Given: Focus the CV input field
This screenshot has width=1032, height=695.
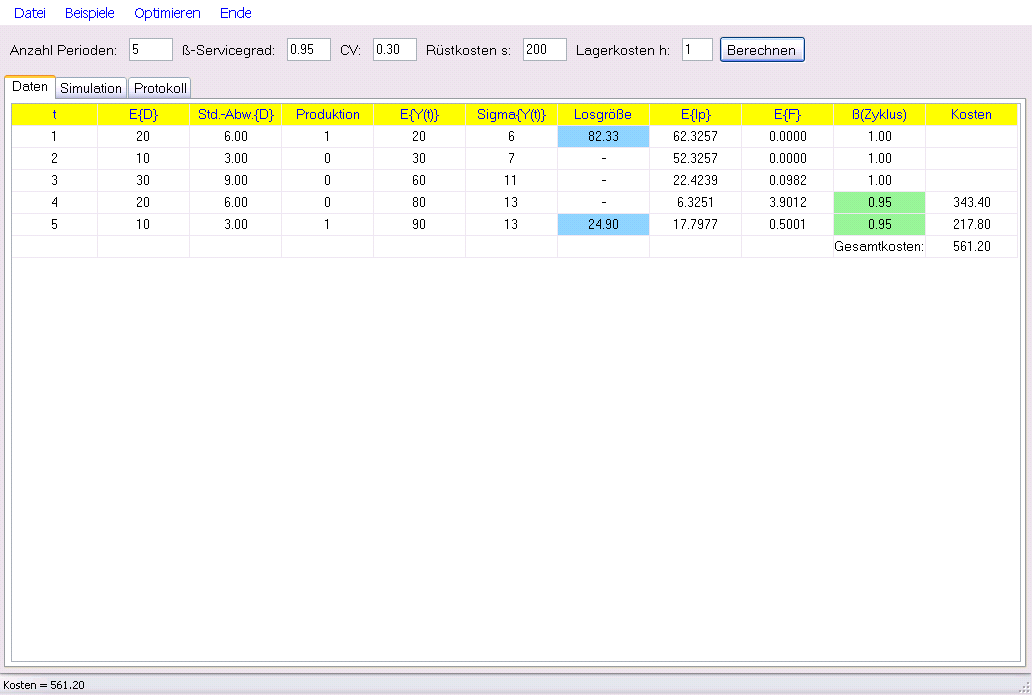Looking at the screenshot, I should point(394,49).
